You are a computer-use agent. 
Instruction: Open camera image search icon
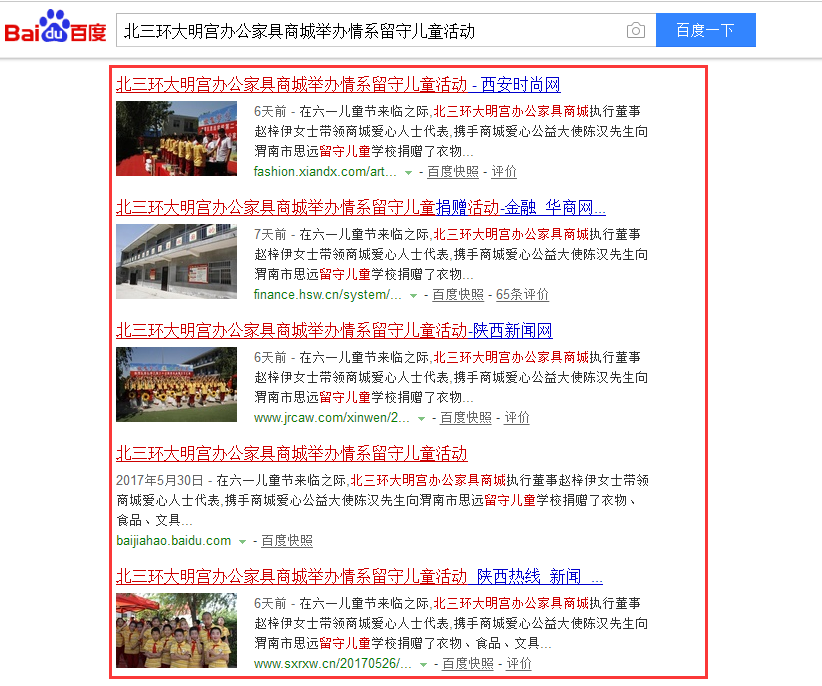[635, 30]
